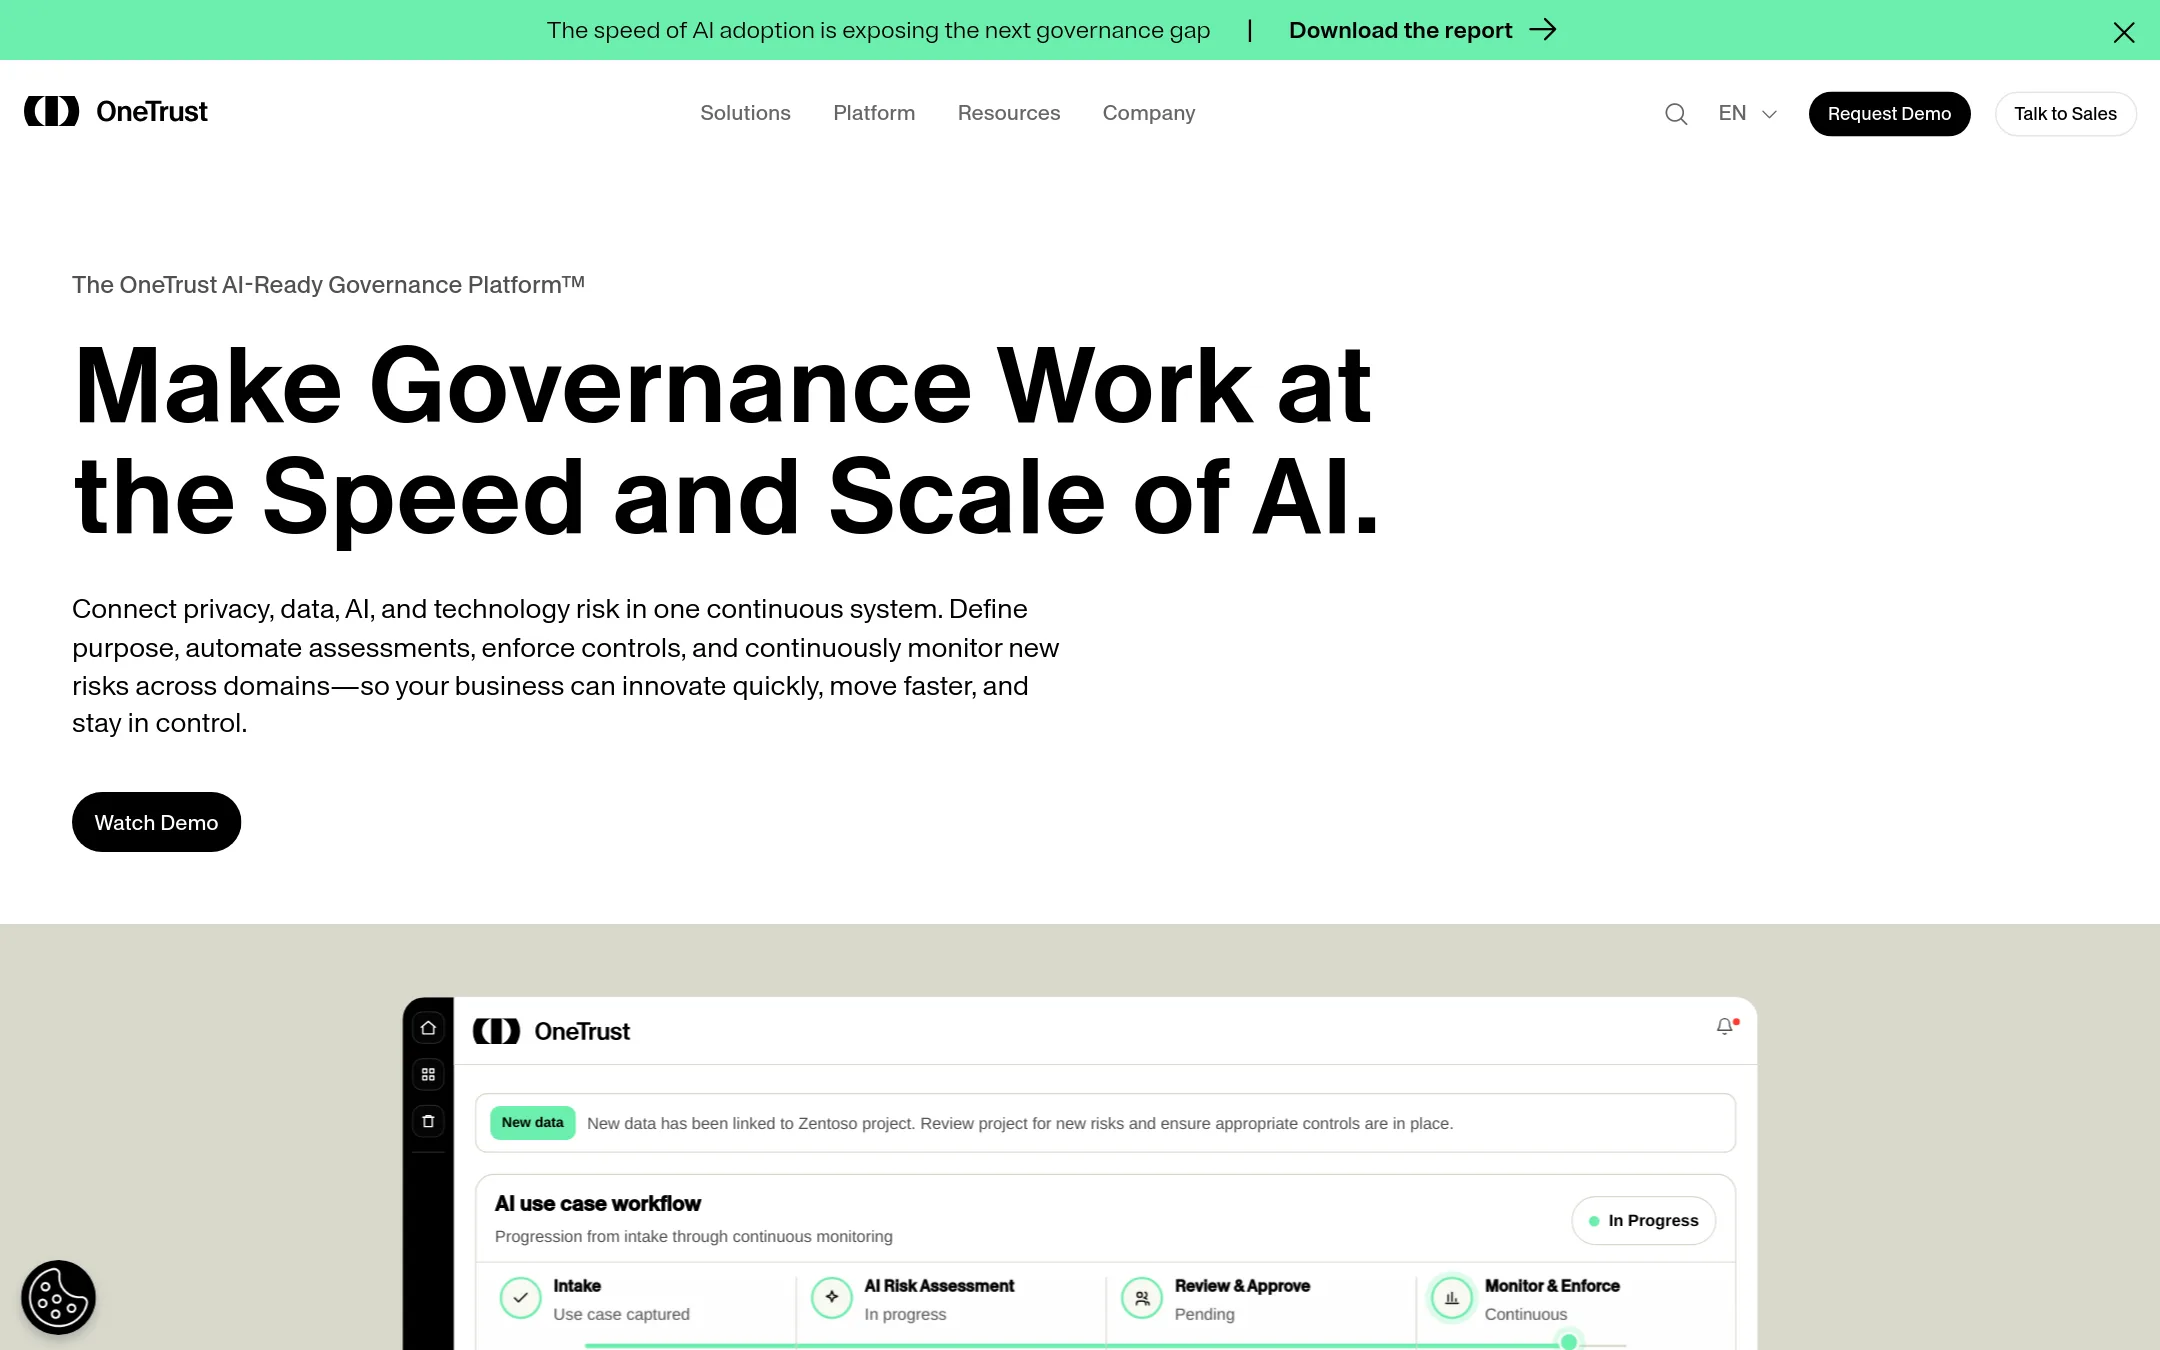
Task: Click the 'AI use case workflow' heading
Action: click(597, 1204)
